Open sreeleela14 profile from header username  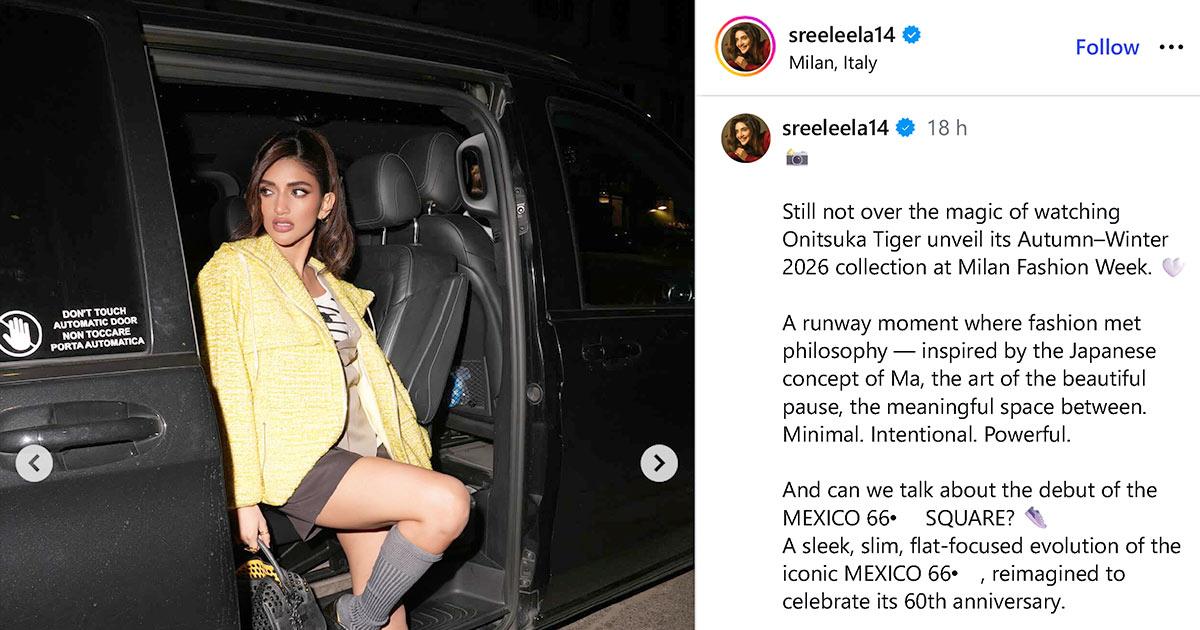pyautogui.click(x=842, y=35)
